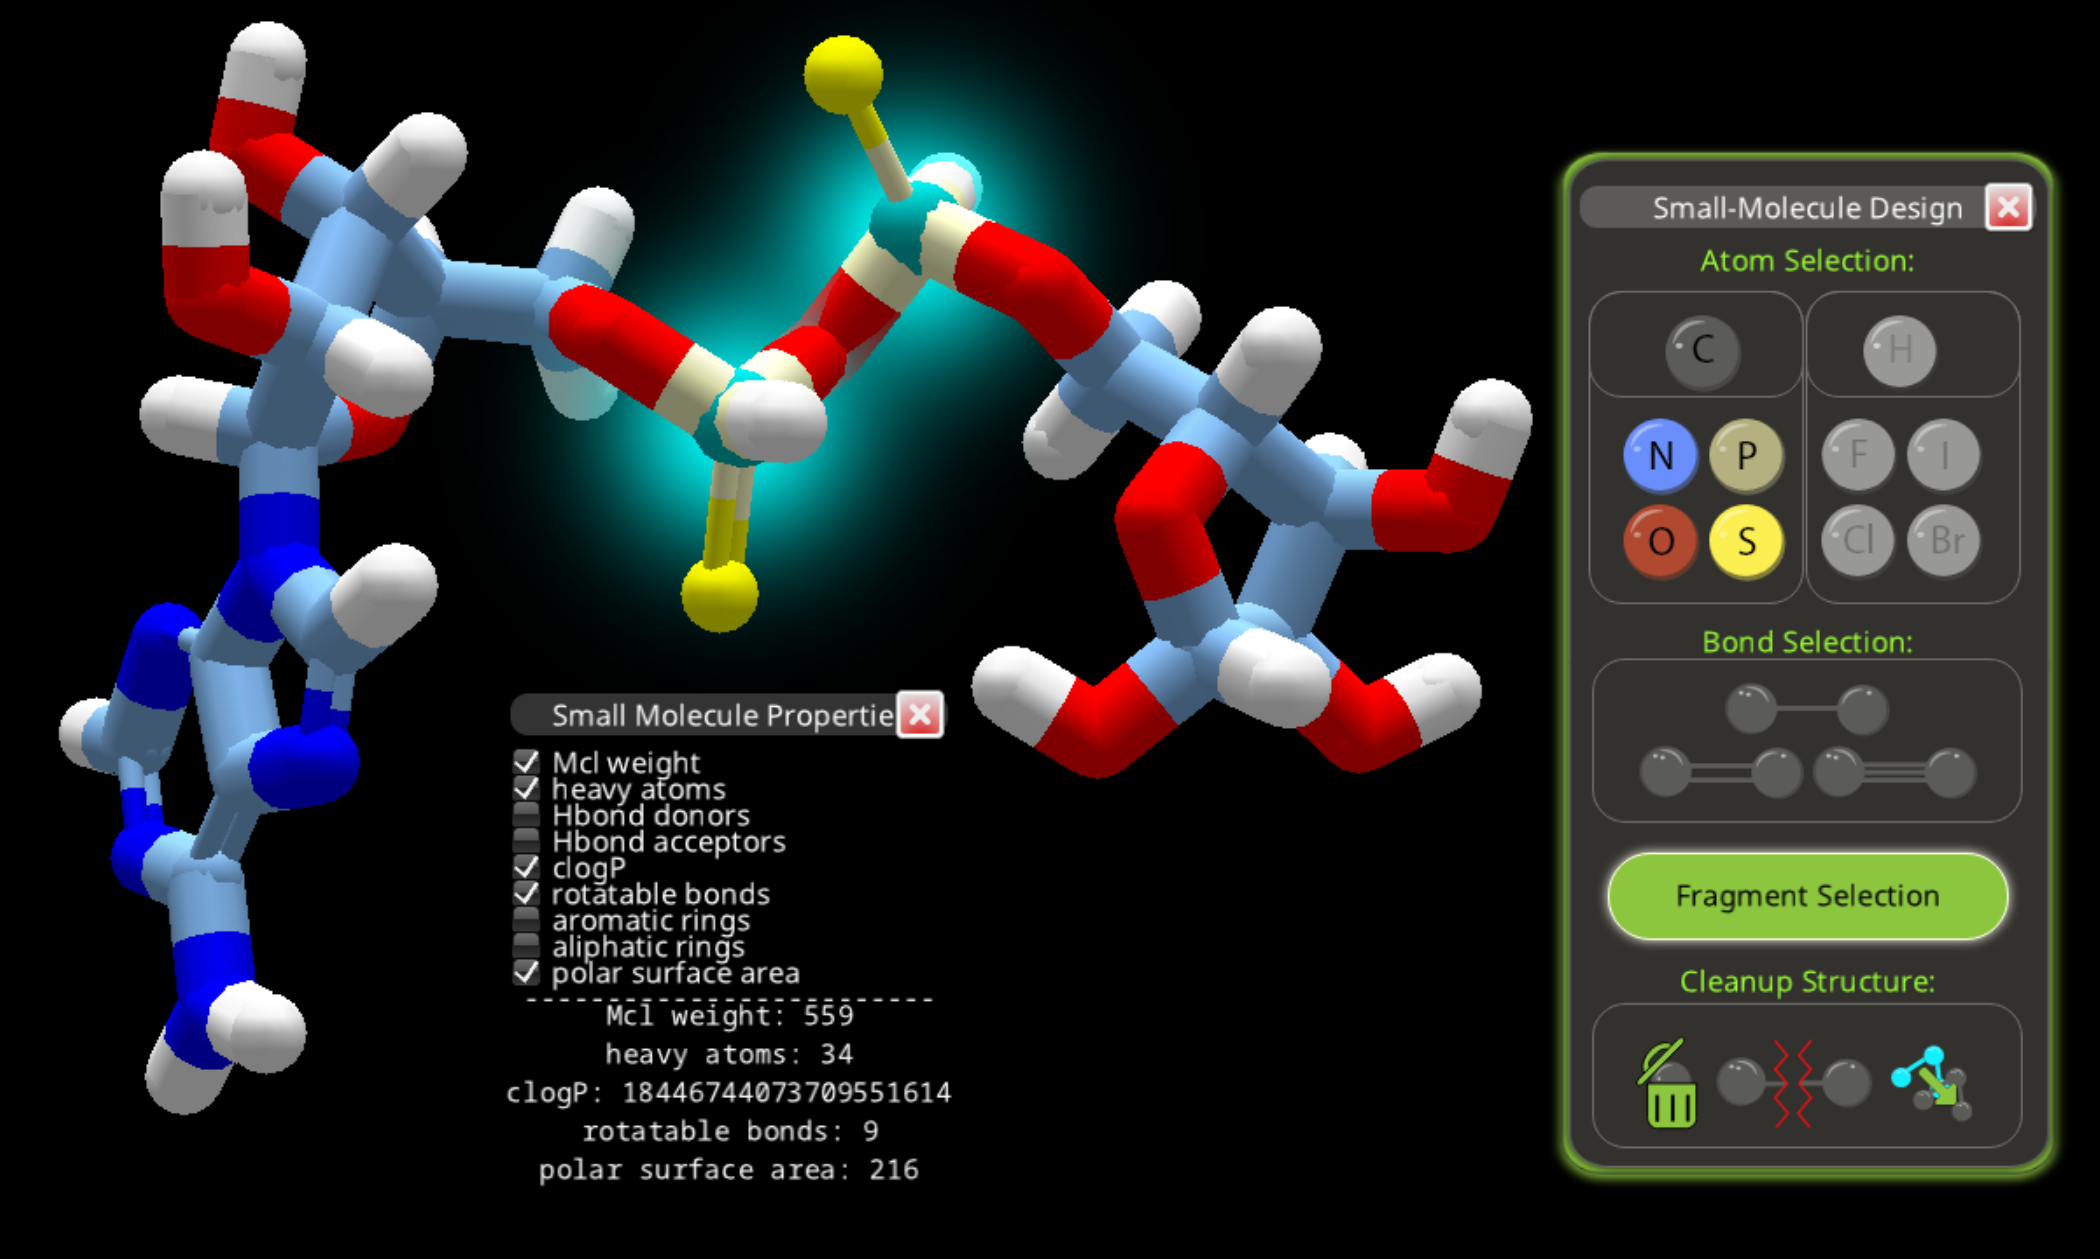
Task: Close the Small Molecule Properties panel
Action: pos(919,715)
